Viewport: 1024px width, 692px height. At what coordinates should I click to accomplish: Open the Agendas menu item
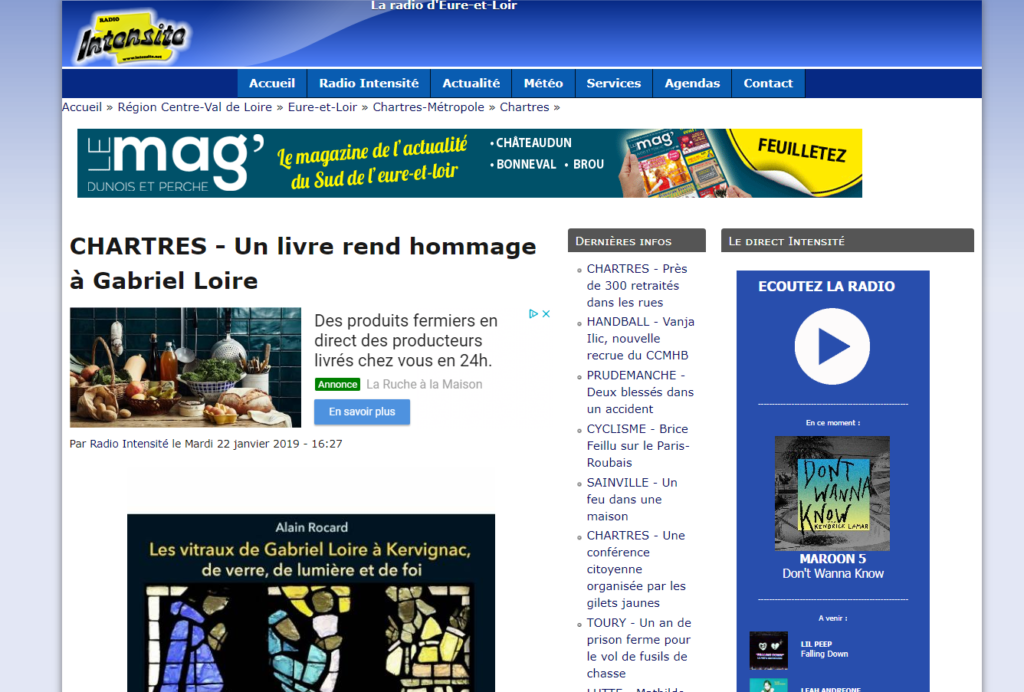click(692, 84)
